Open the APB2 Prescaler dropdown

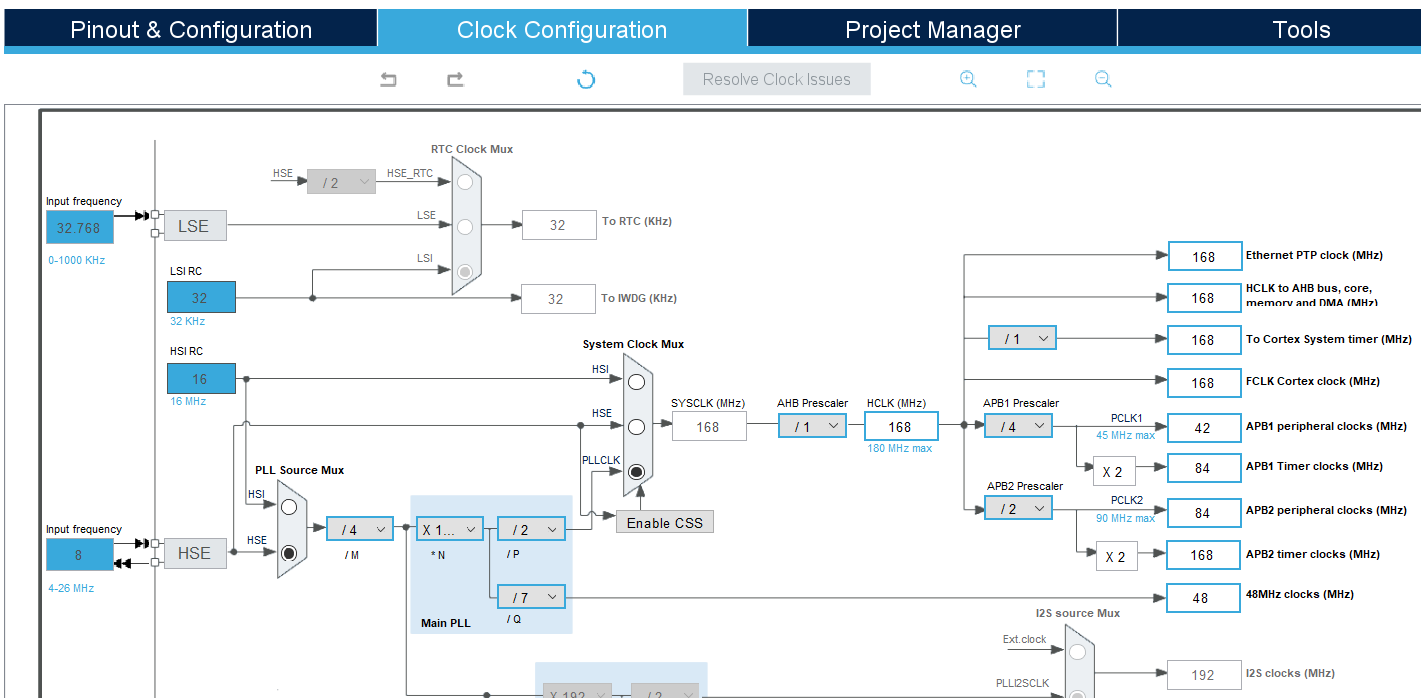(x=1018, y=509)
